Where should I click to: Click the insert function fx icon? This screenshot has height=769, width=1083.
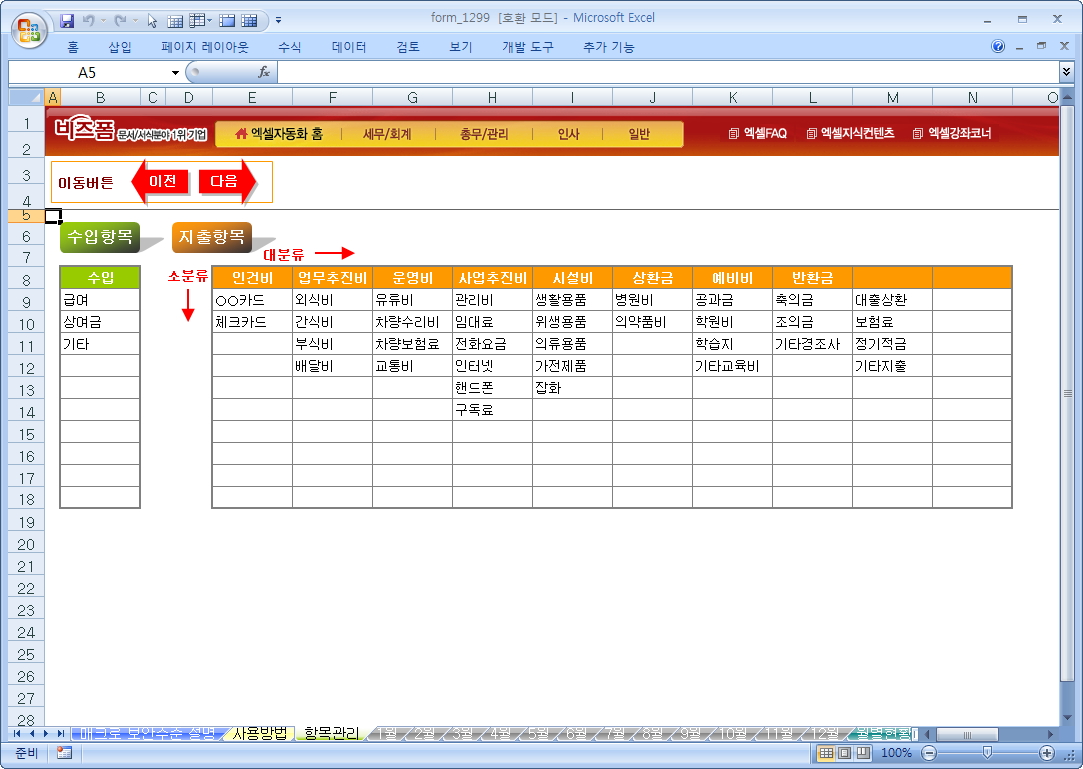[x=264, y=72]
